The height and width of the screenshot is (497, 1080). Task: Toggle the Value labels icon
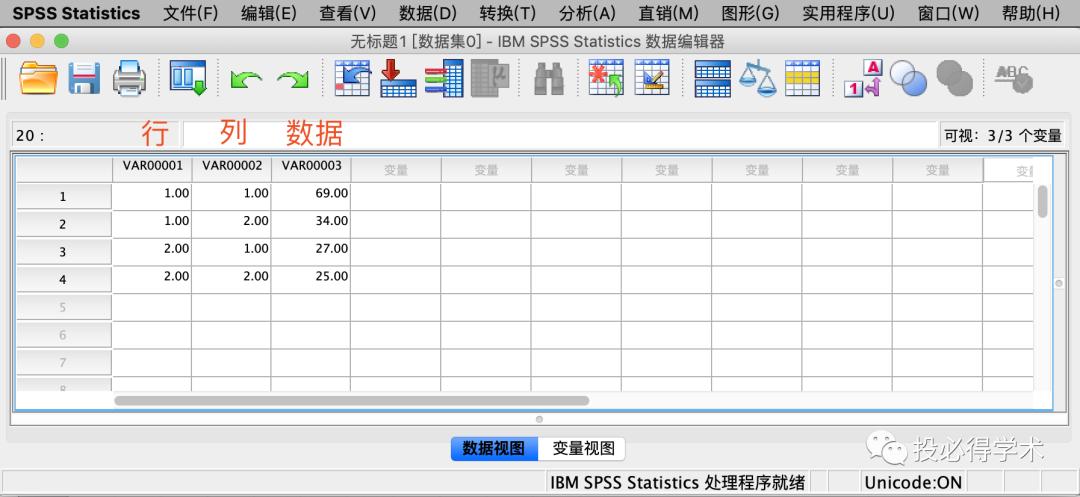pos(863,78)
